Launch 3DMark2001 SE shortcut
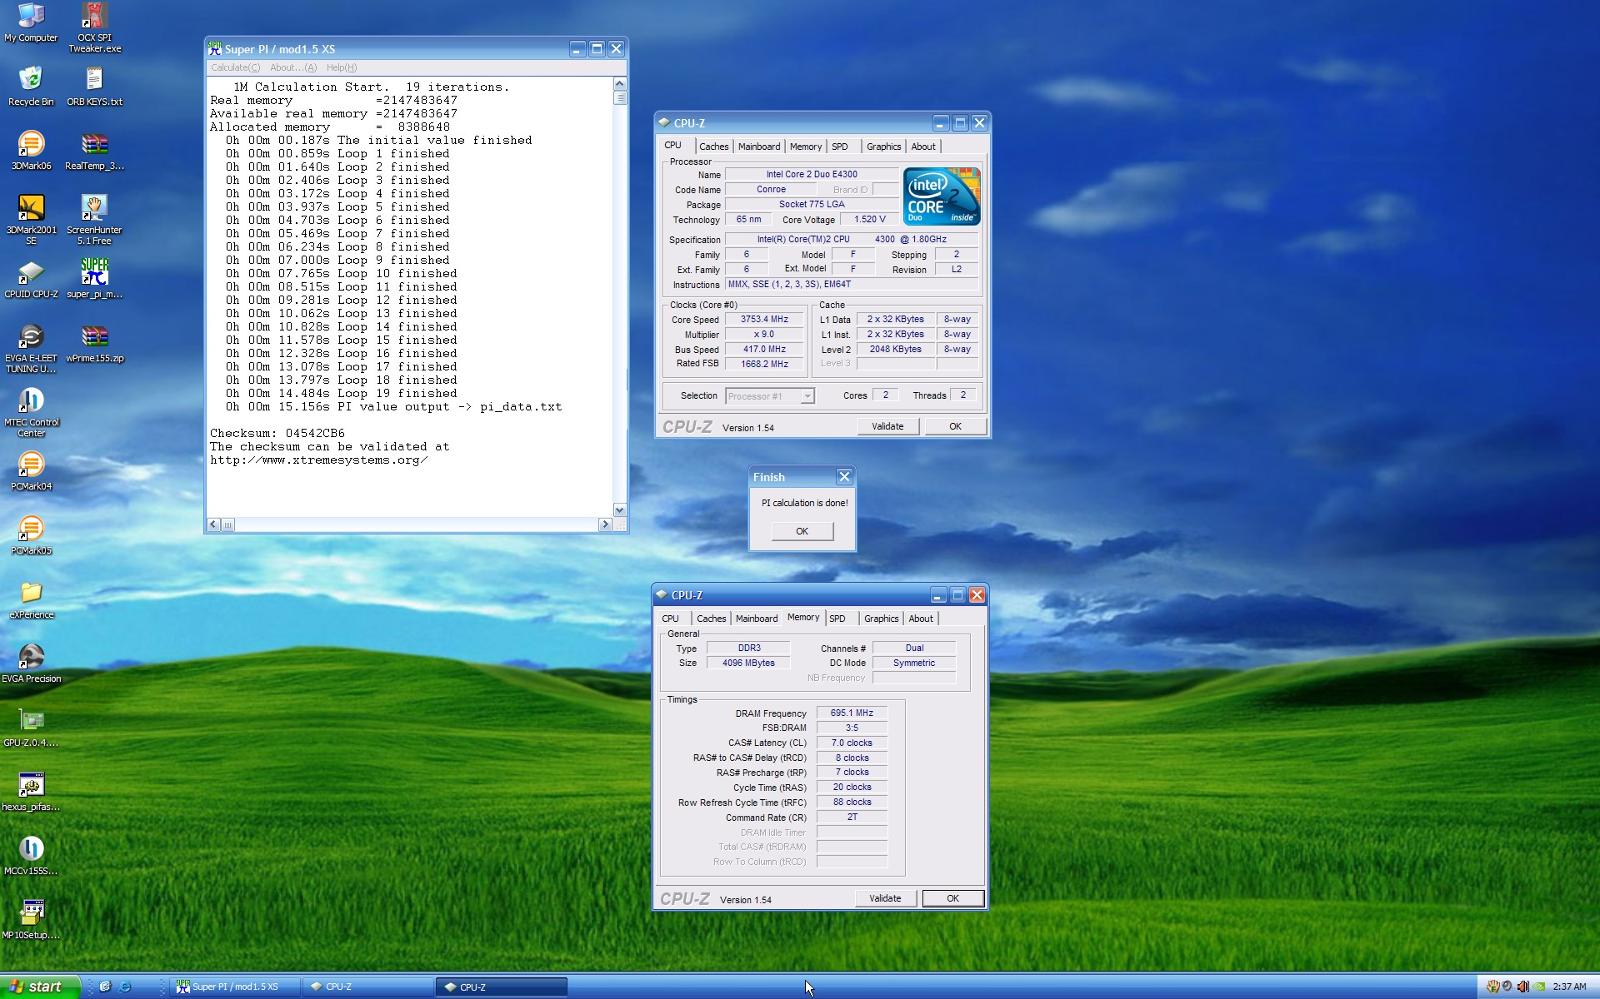Viewport: 1600px width, 999px height. tap(31, 219)
